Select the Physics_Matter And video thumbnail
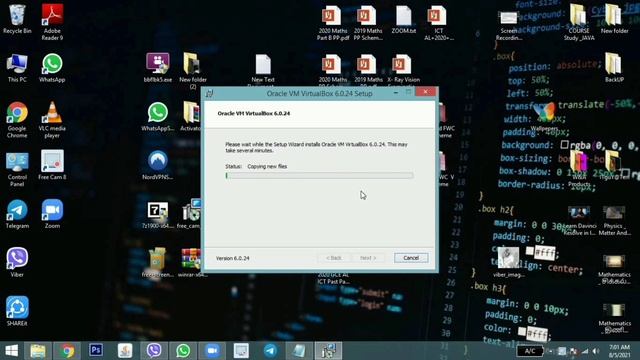 tap(614, 221)
